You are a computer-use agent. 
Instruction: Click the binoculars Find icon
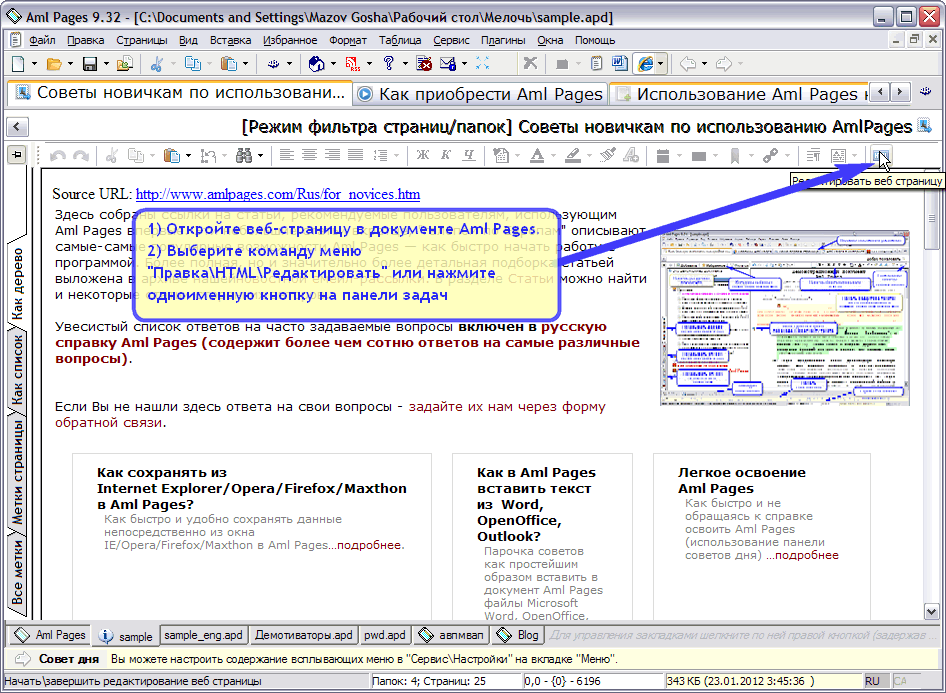click(x=244, y=156)
